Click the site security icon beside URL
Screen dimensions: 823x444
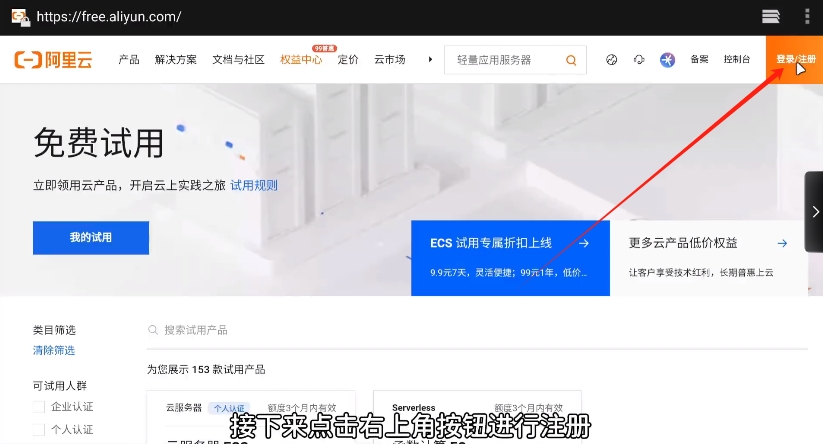[x=18, y=16]
